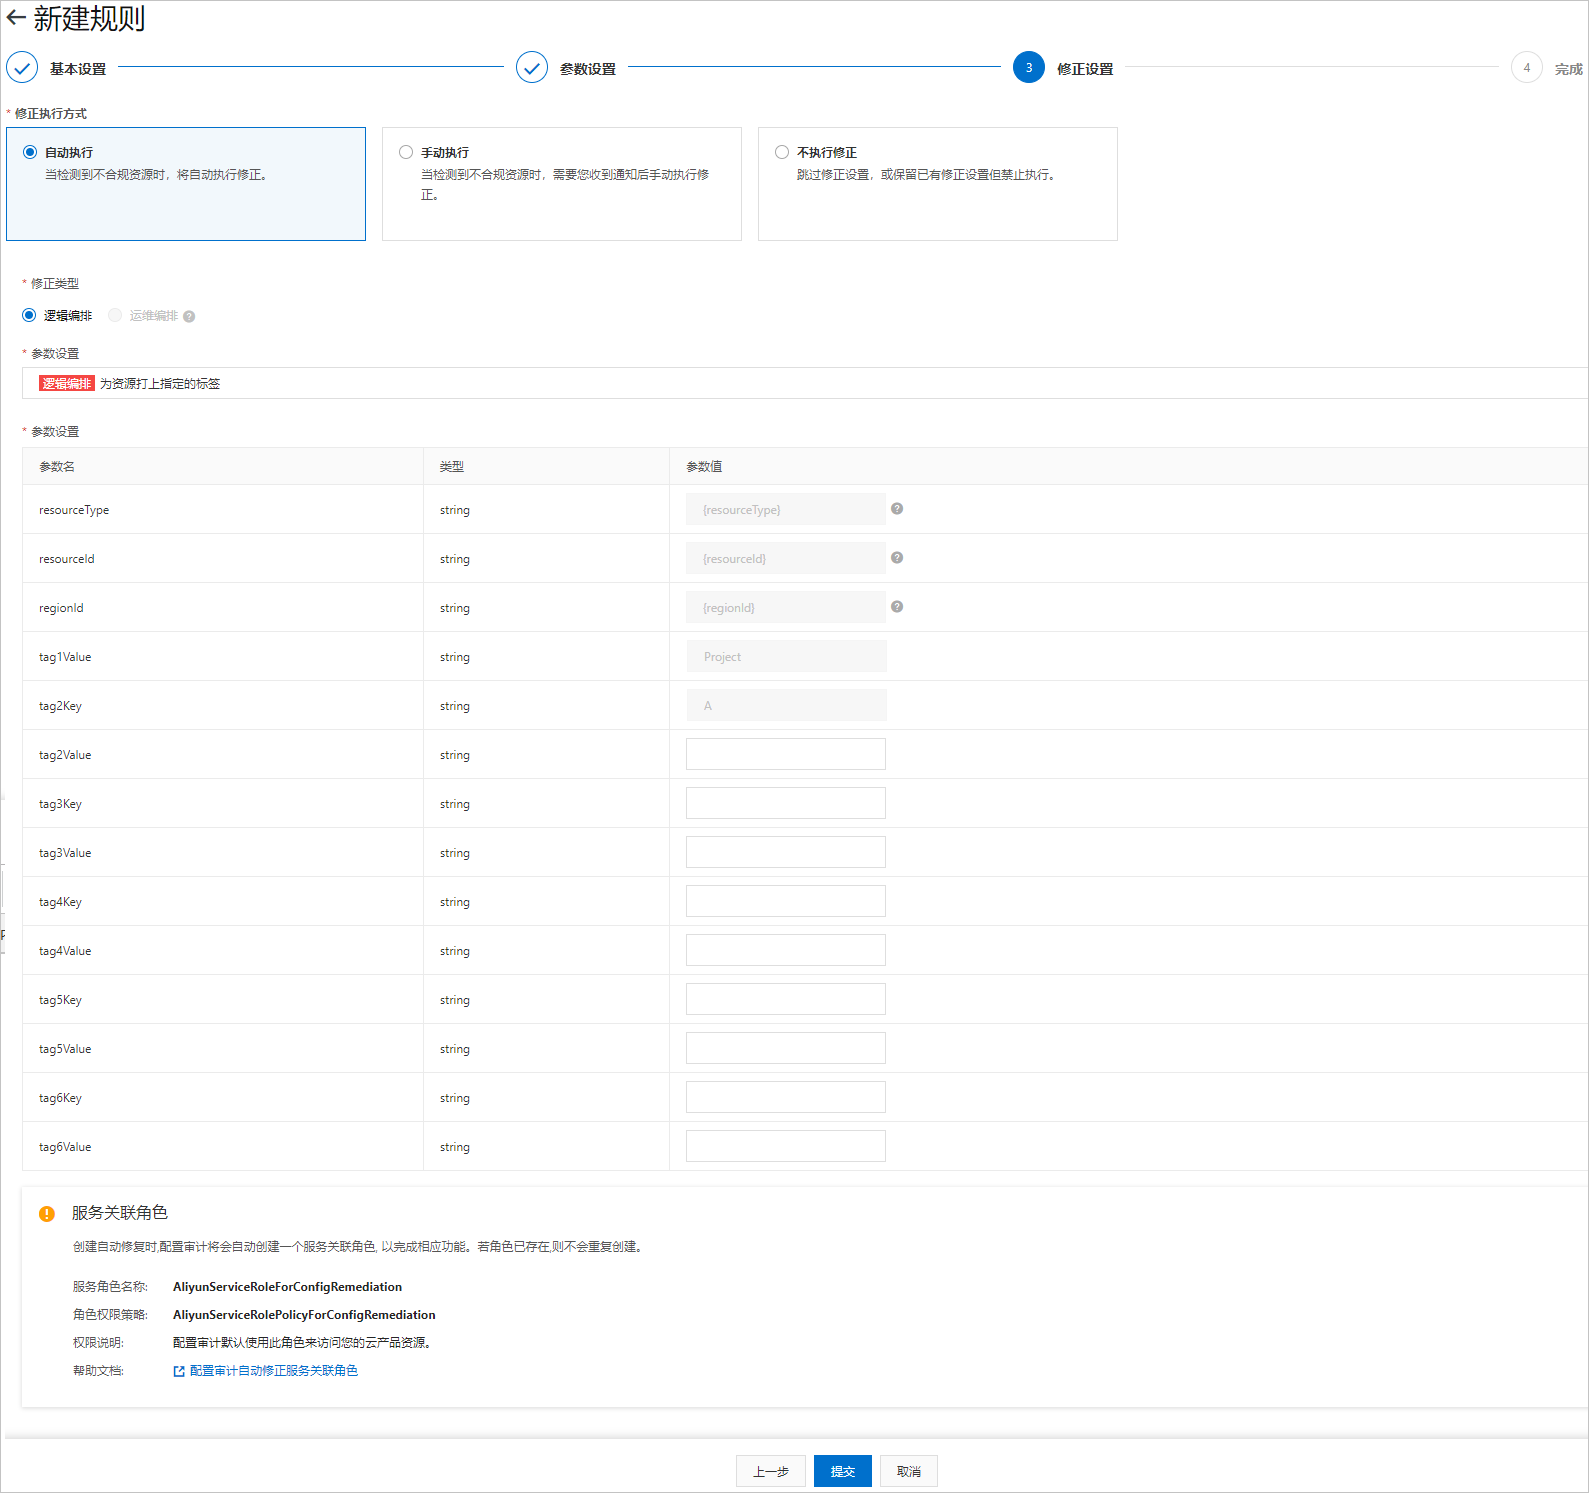Open the help icon beside resourceType value
The image size is (1589, 1493).
(x=897, y=509)
